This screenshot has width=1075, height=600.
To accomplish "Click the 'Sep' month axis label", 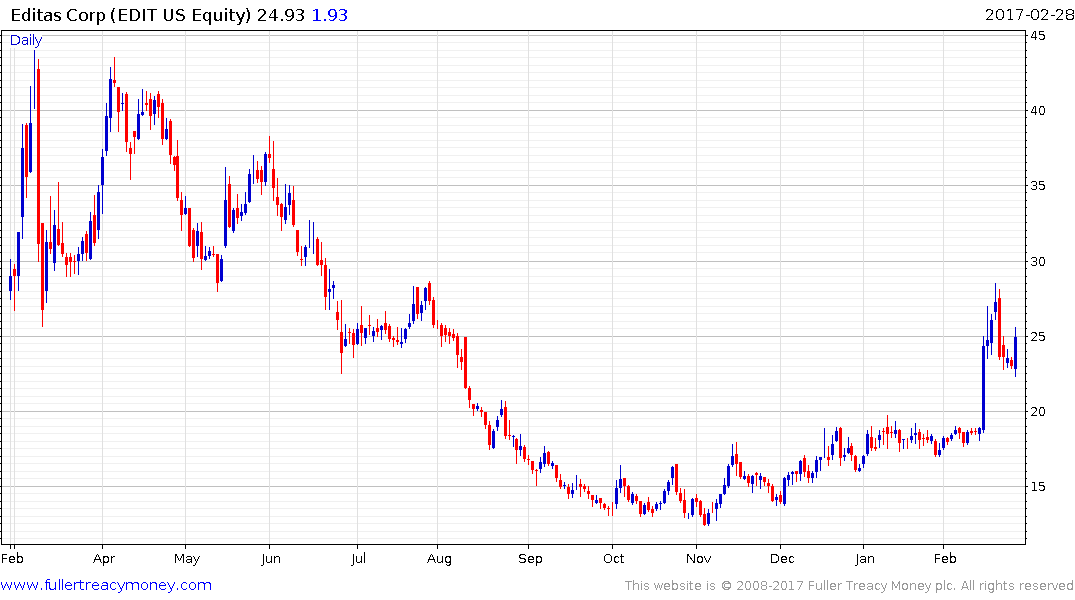I will (x=530, y=559).
